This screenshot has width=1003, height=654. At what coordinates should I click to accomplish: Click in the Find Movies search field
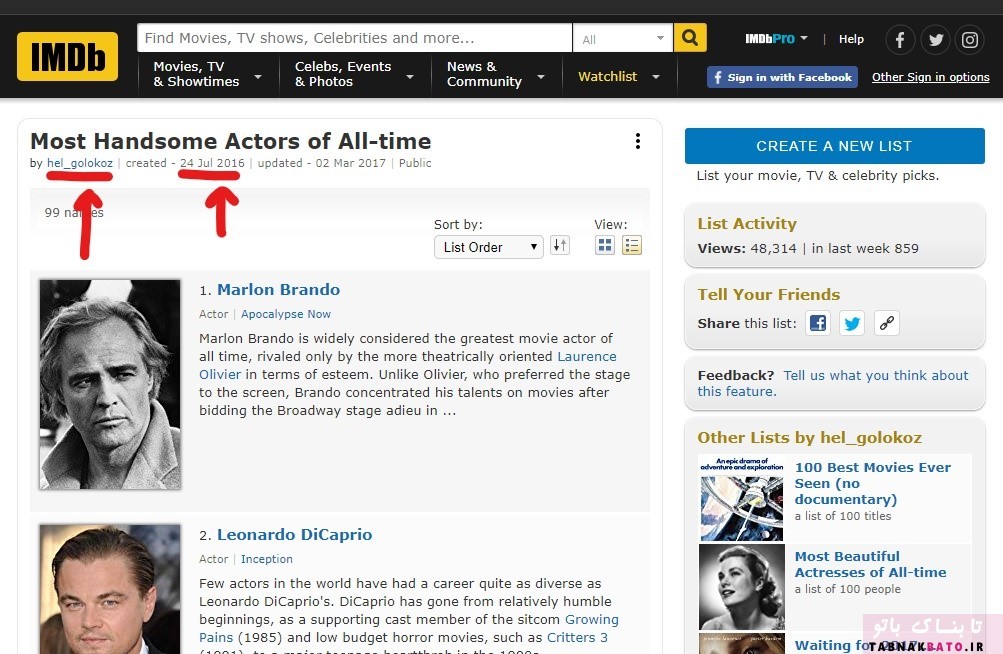tap(354, 38)
